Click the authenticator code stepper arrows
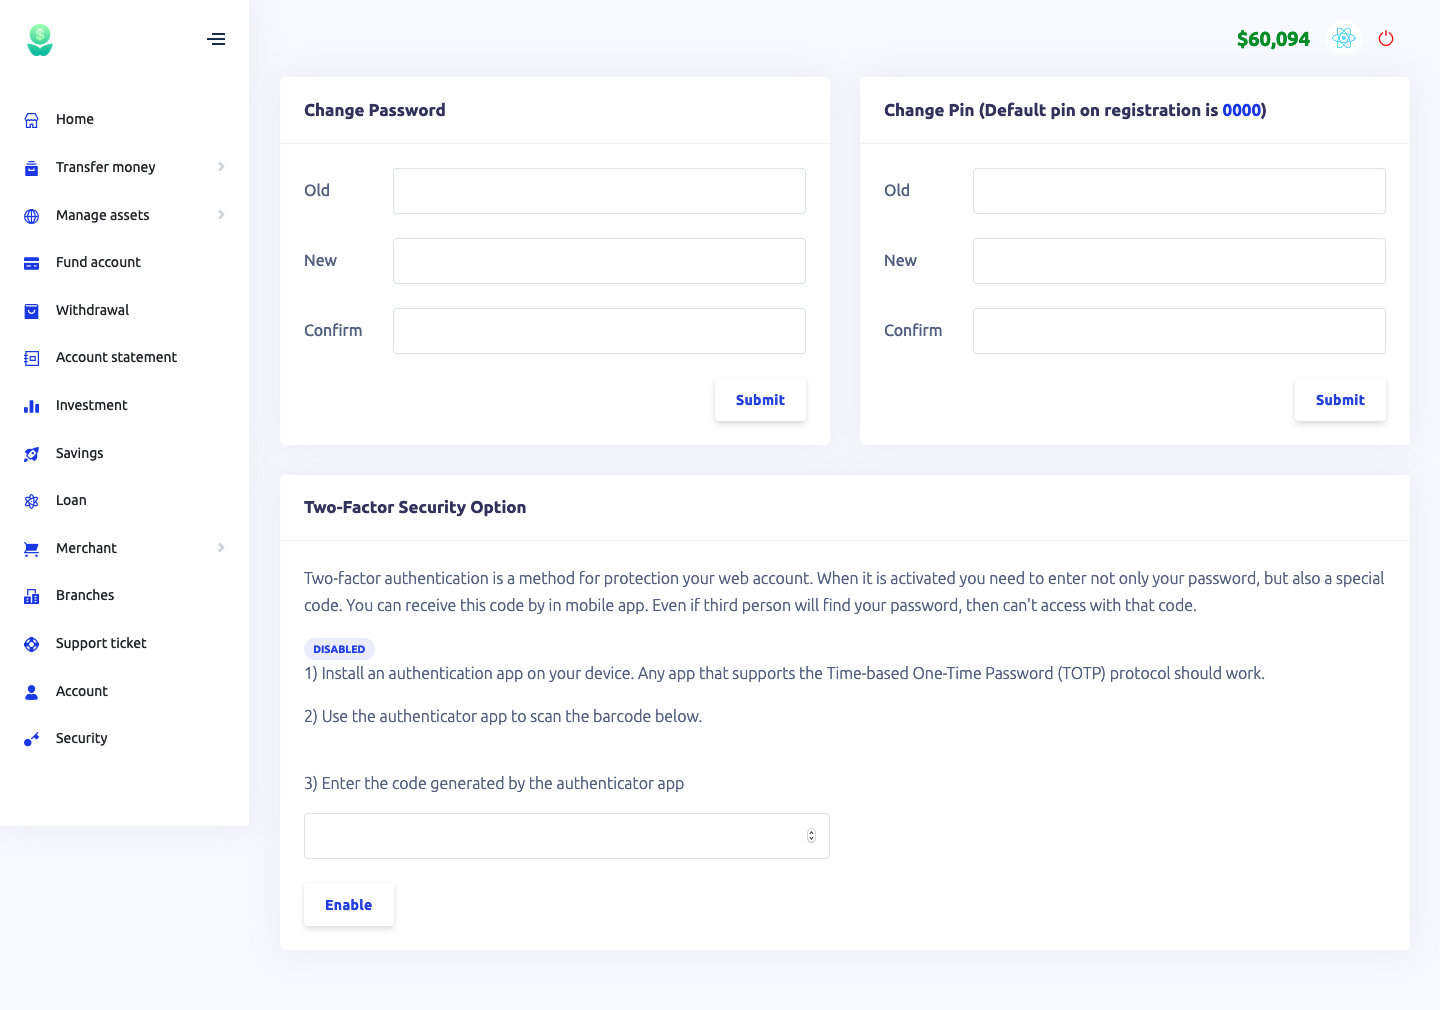This screenshot has height=1010, width=1440. [x=811, y=835]
